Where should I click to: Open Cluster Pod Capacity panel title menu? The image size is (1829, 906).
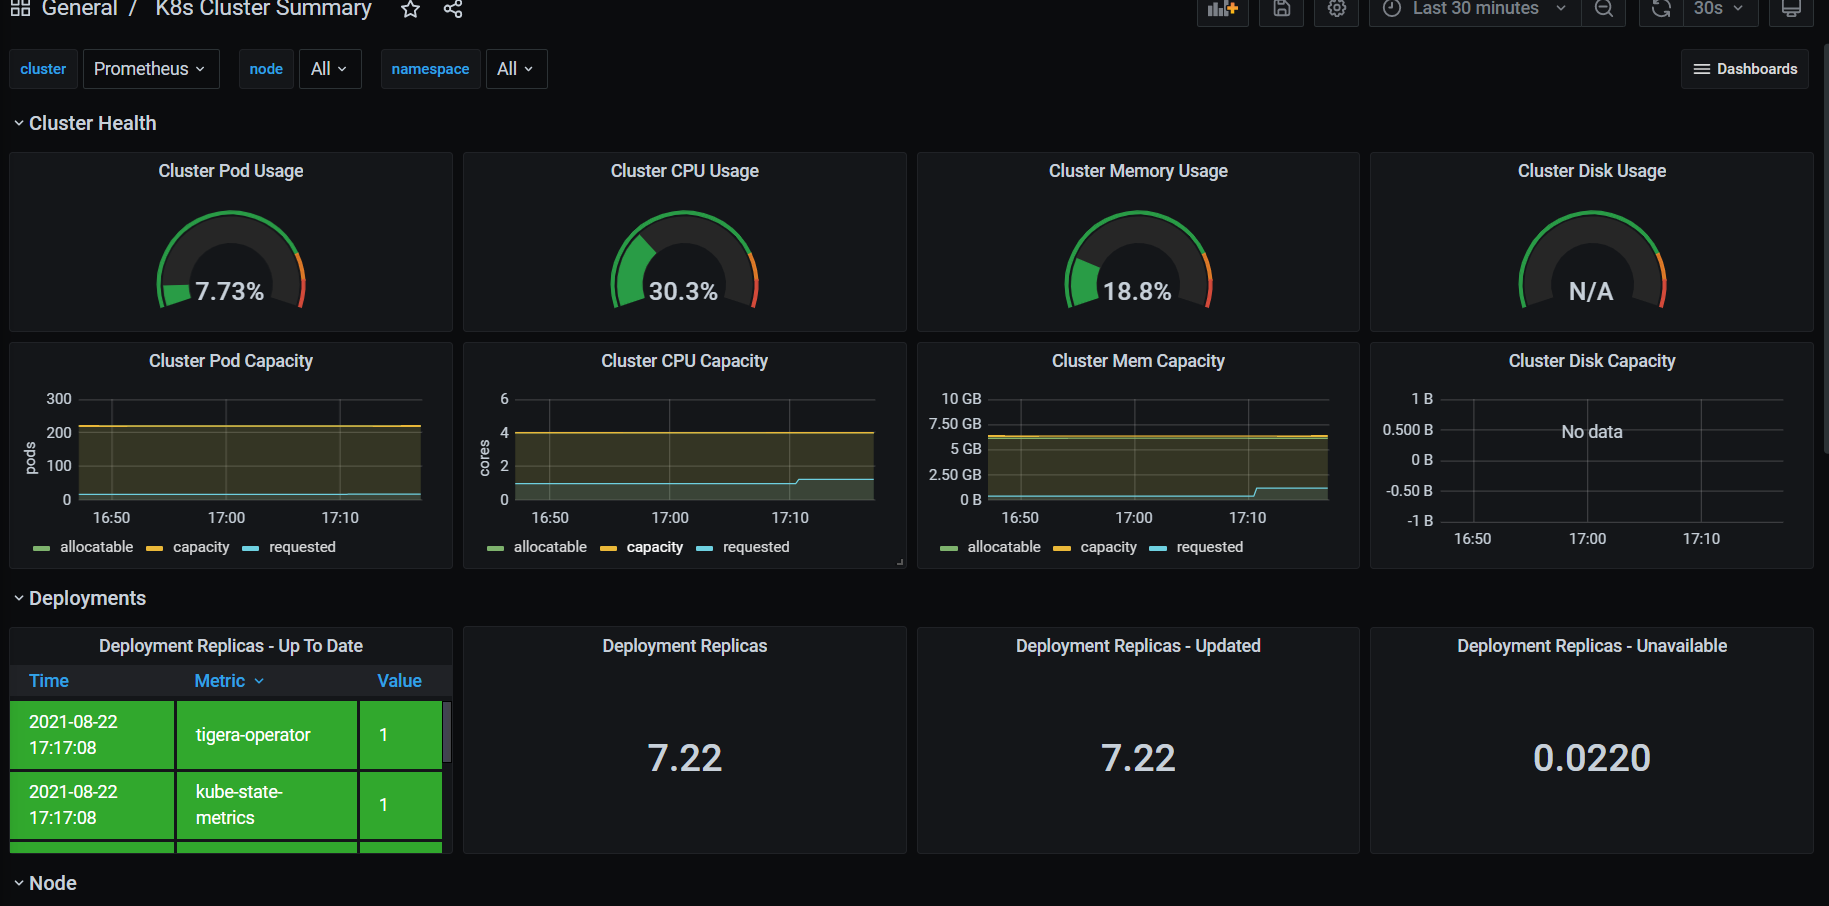[231, 361]
